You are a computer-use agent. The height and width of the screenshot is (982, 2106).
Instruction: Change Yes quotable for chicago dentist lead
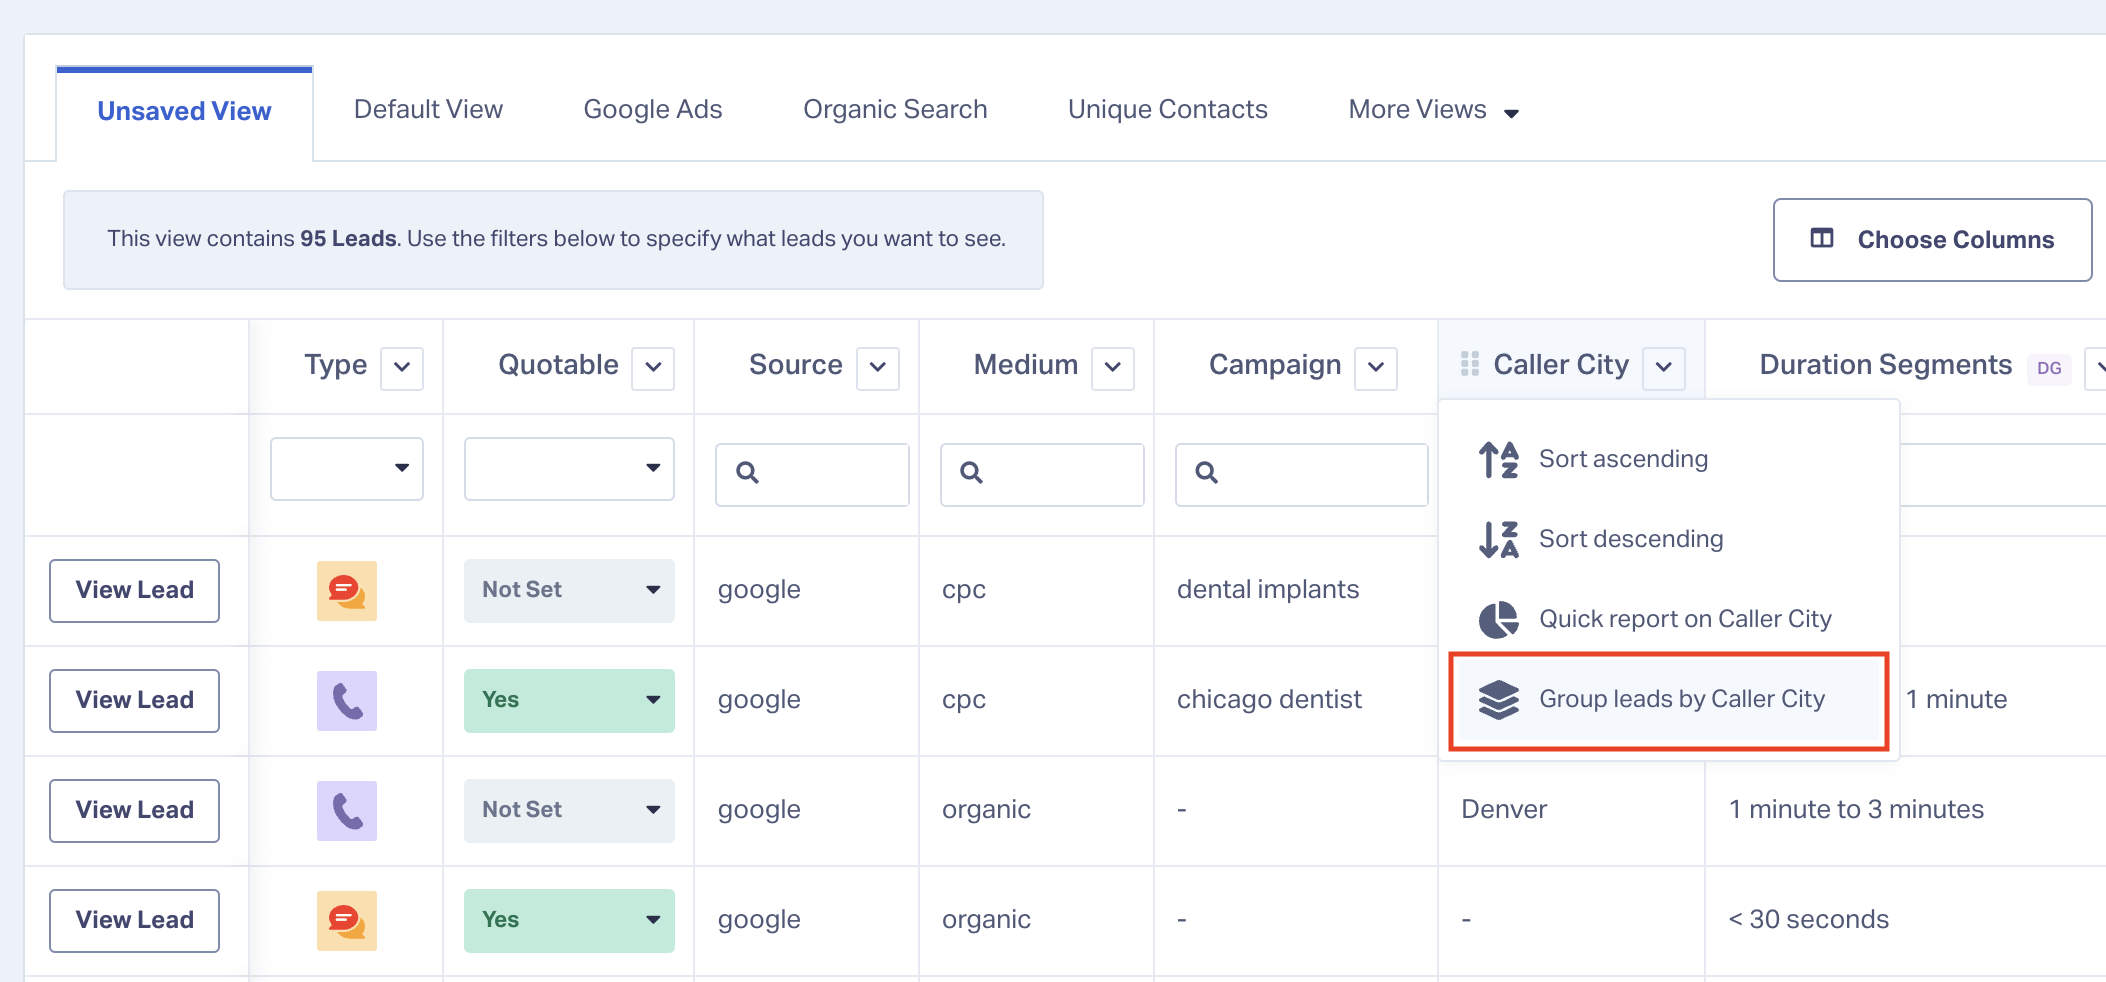[x=569, y=700]
